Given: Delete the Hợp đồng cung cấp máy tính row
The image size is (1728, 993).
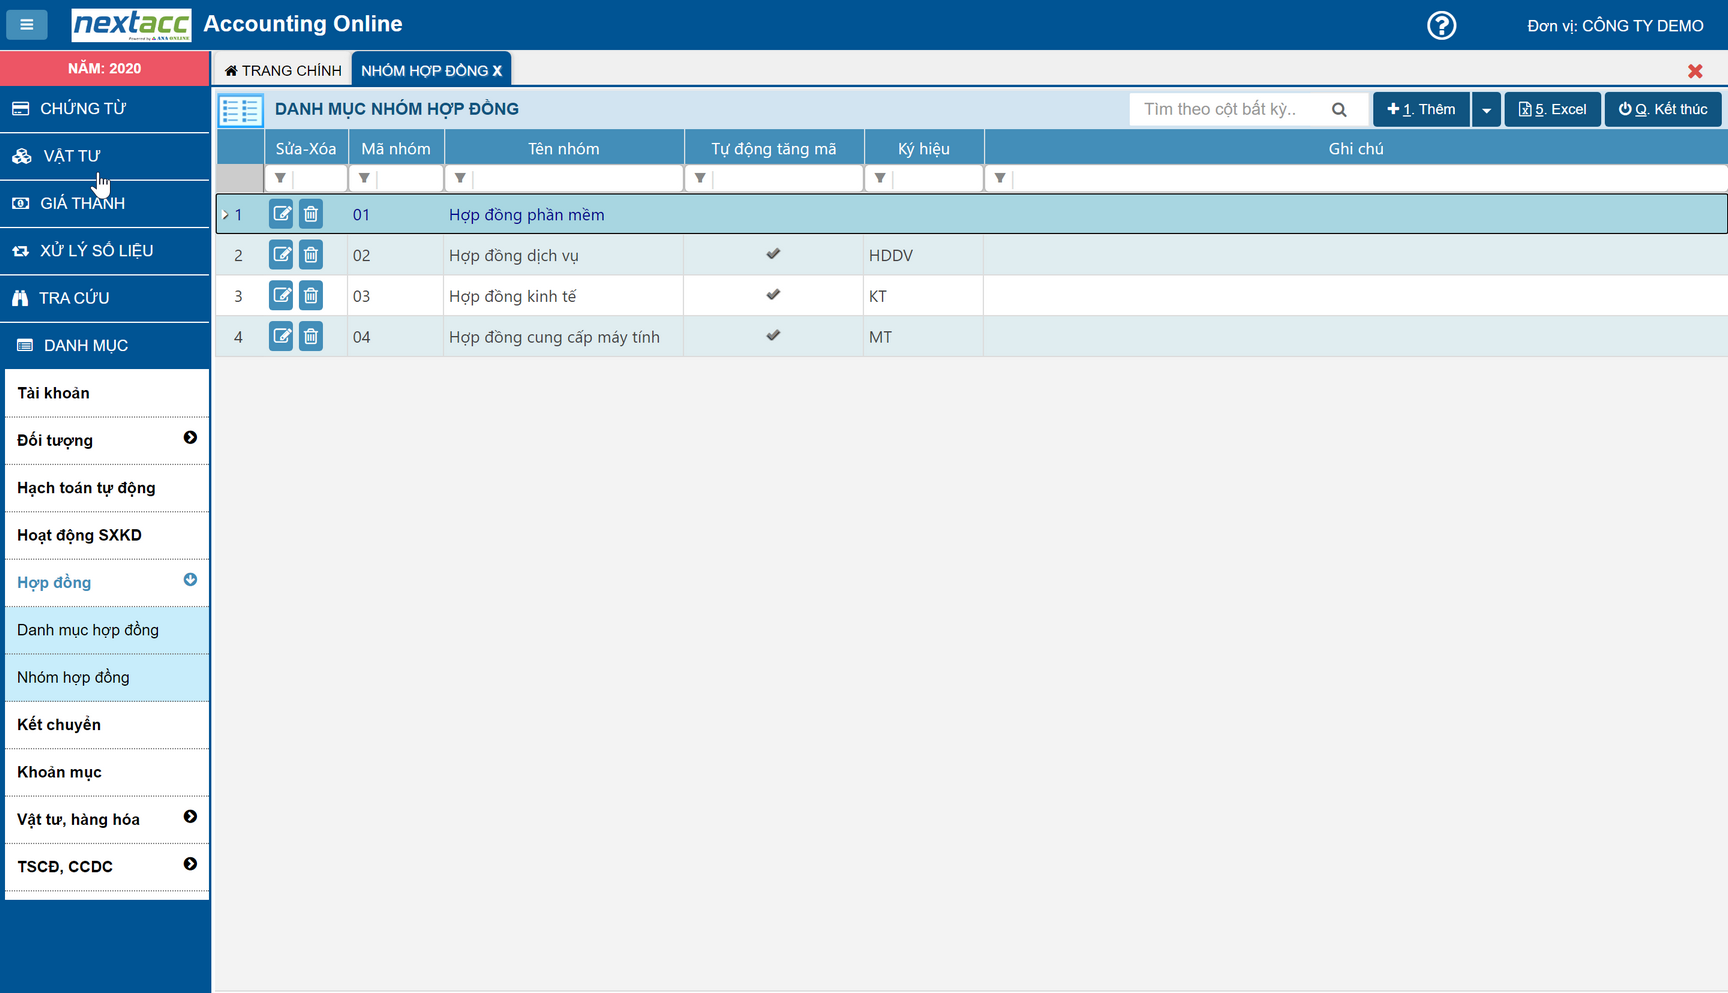Looking at the screenshot, I should pyautogui.click(x=311, y=337).
